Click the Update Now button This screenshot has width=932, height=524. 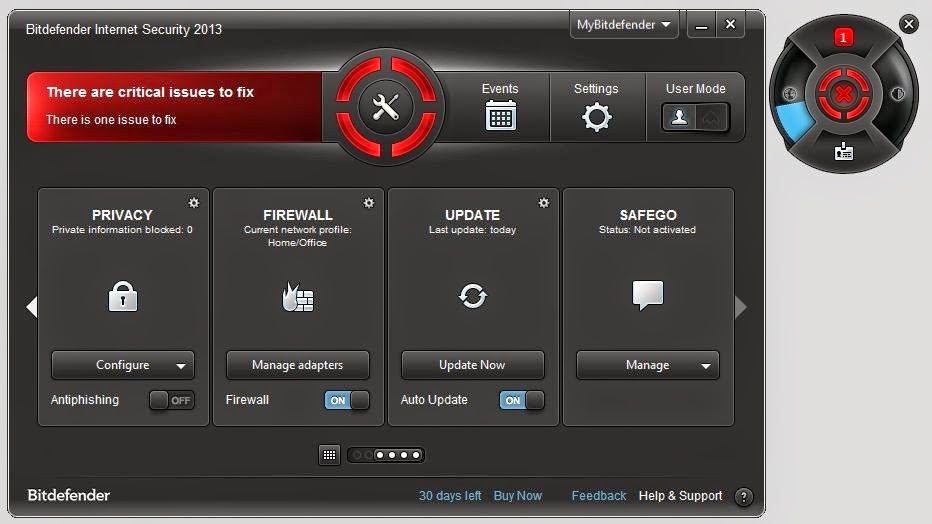[473, 365]
